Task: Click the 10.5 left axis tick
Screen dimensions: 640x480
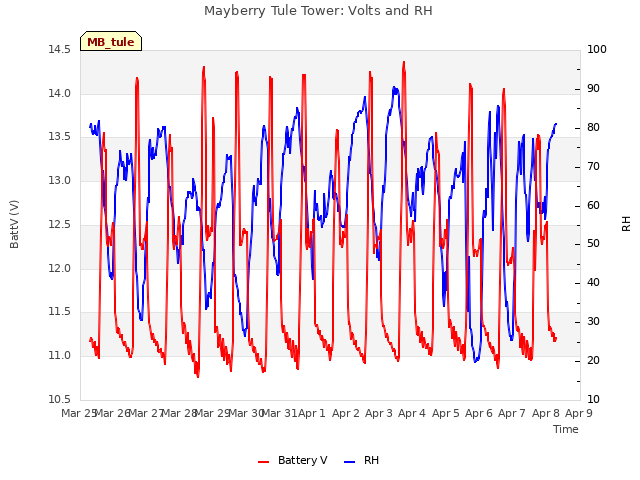Action: [x=60, y=399]
